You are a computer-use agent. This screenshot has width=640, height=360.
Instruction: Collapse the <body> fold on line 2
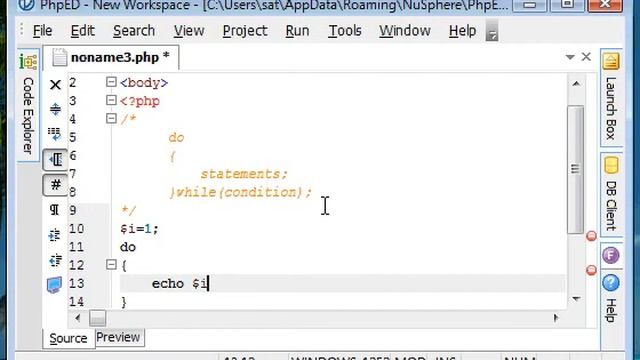pos(111,82)
